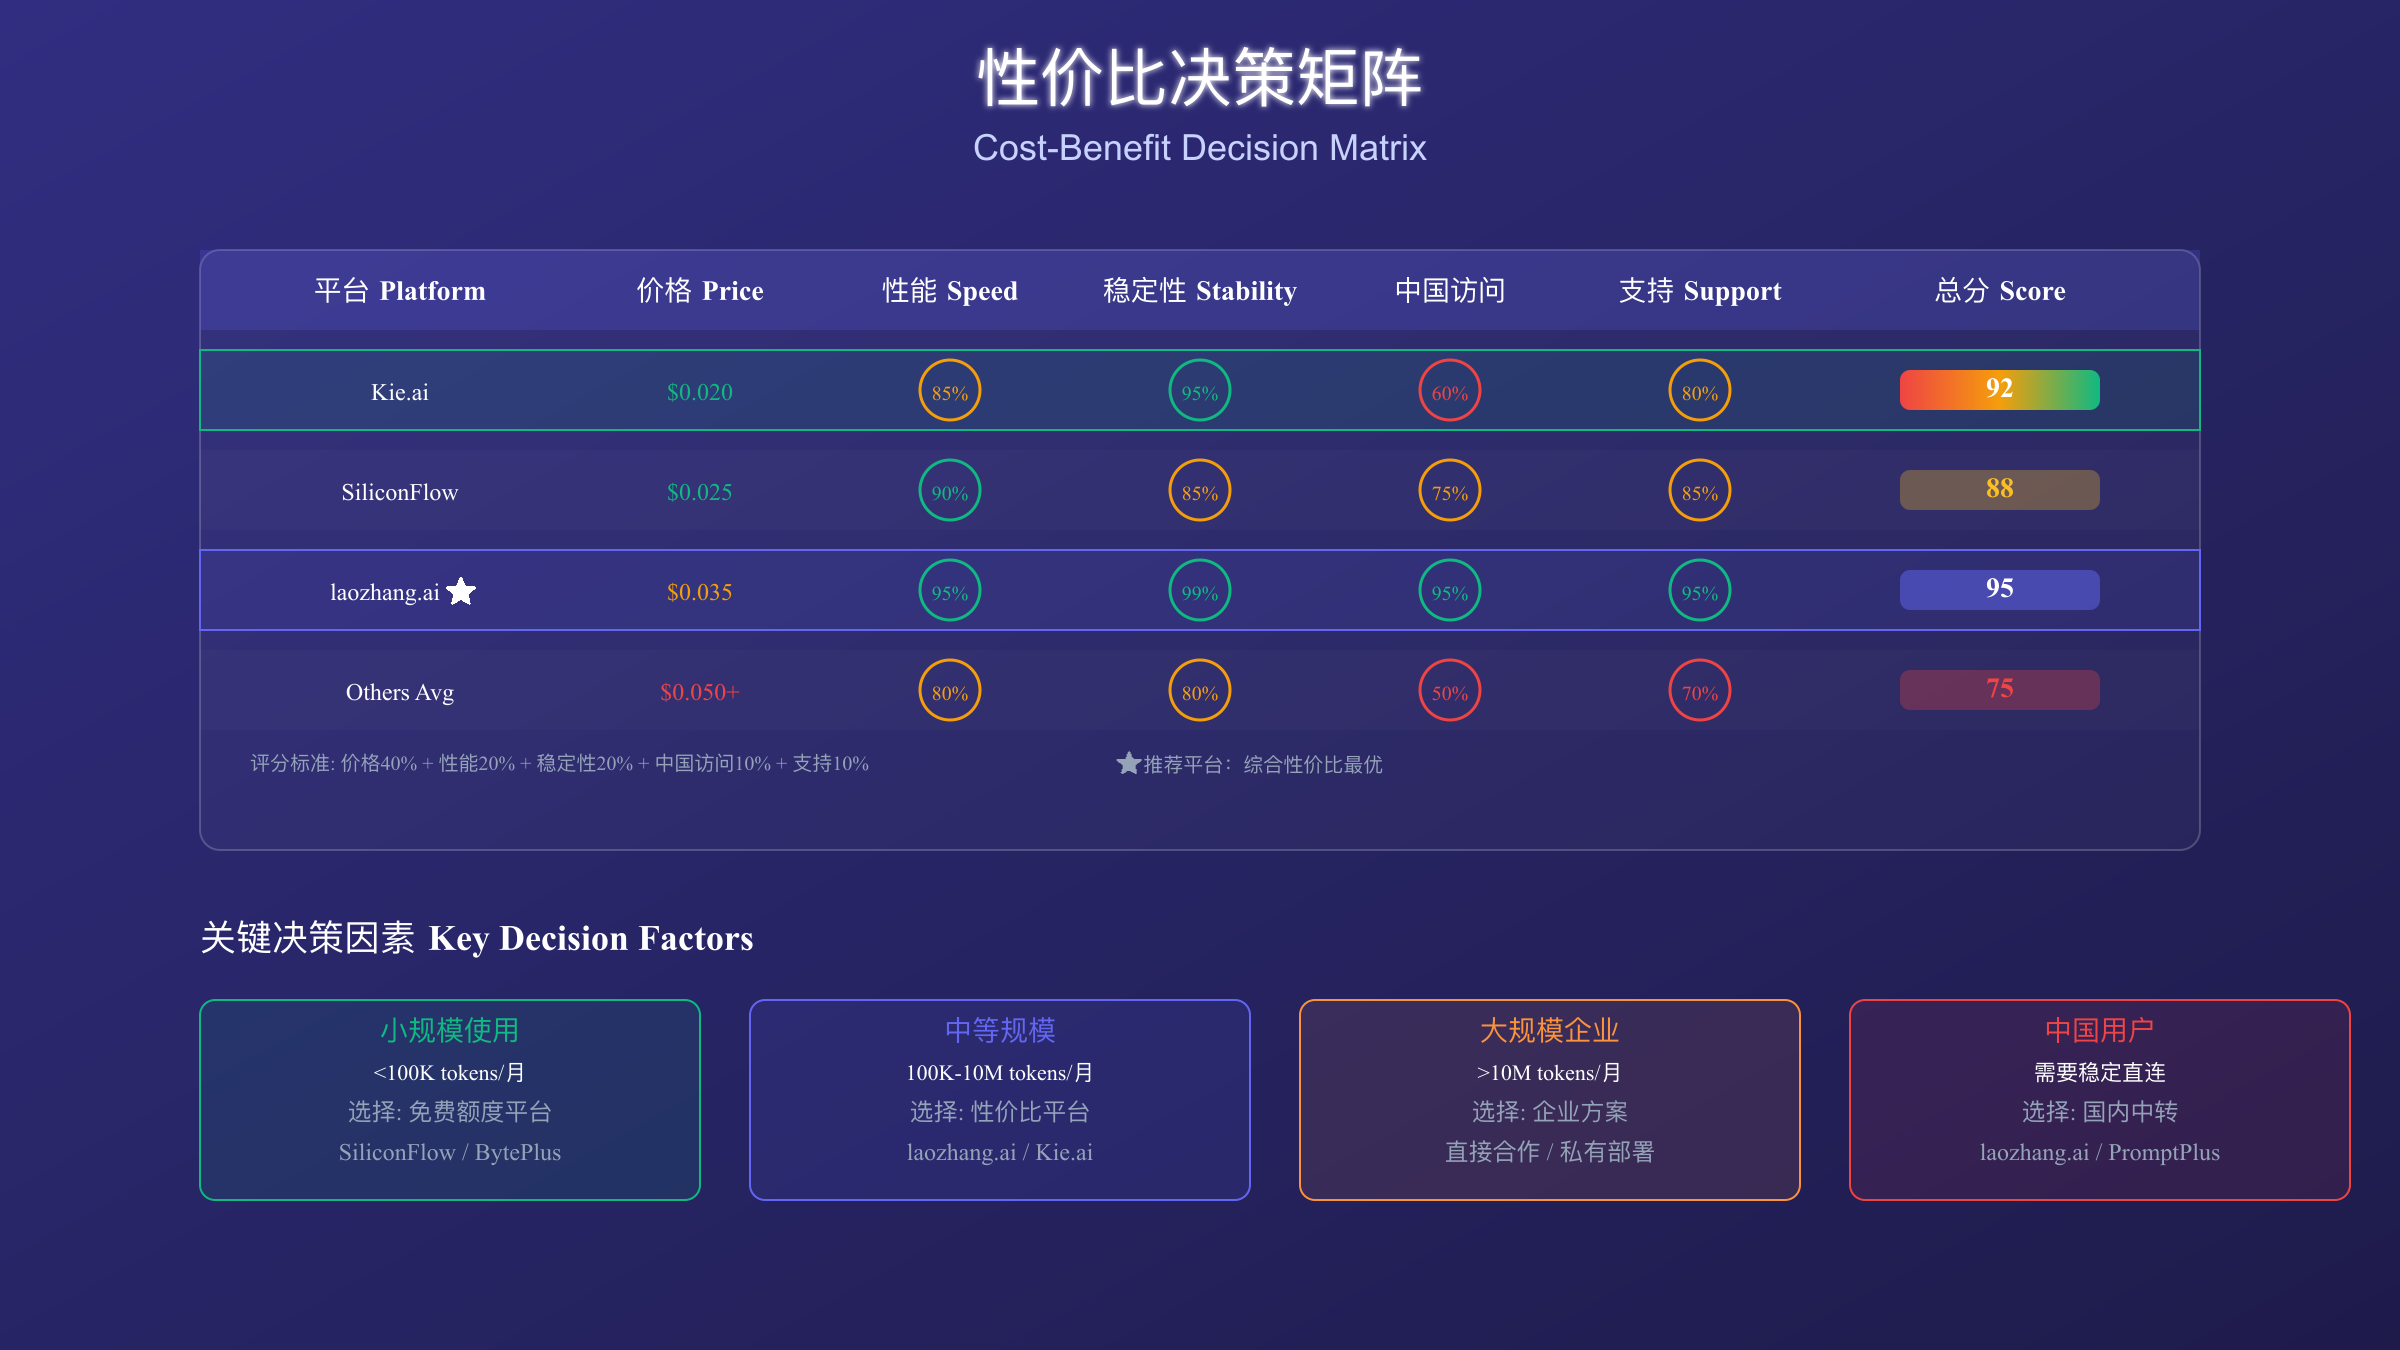Click laozhang.ai 95% support circle
The width and height of the screenshot is (2400, 1350).
coord(1700,590)
